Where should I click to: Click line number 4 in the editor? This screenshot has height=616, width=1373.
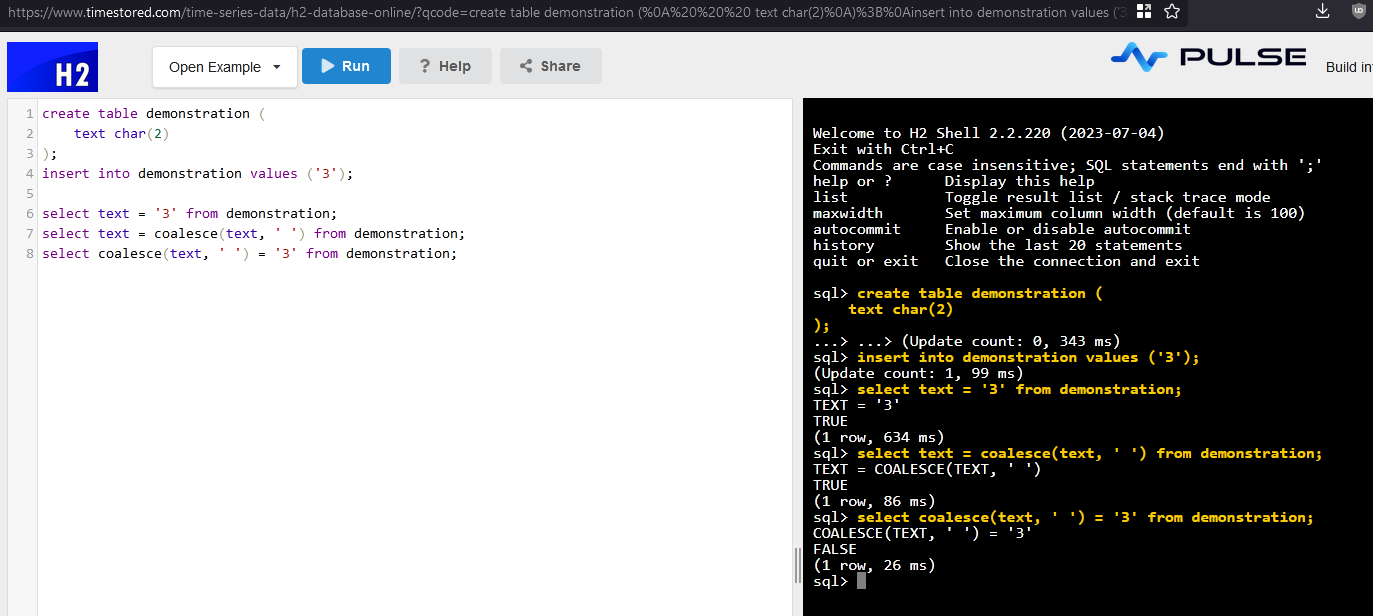coord(27,173)
